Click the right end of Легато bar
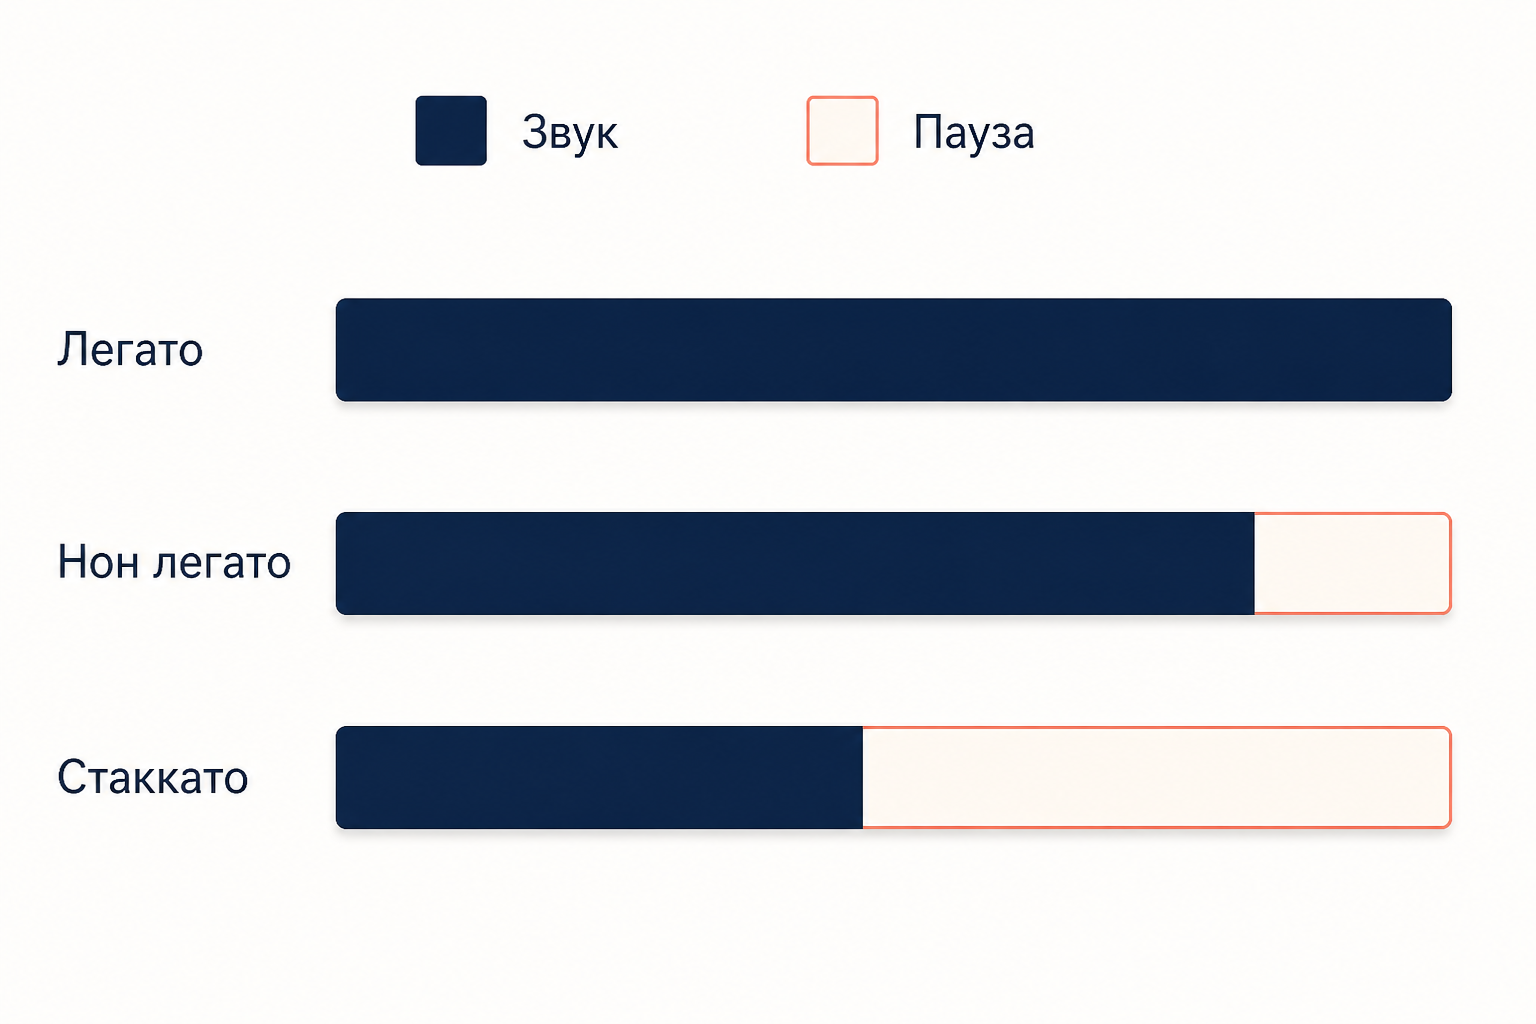 pos(1446,350)
